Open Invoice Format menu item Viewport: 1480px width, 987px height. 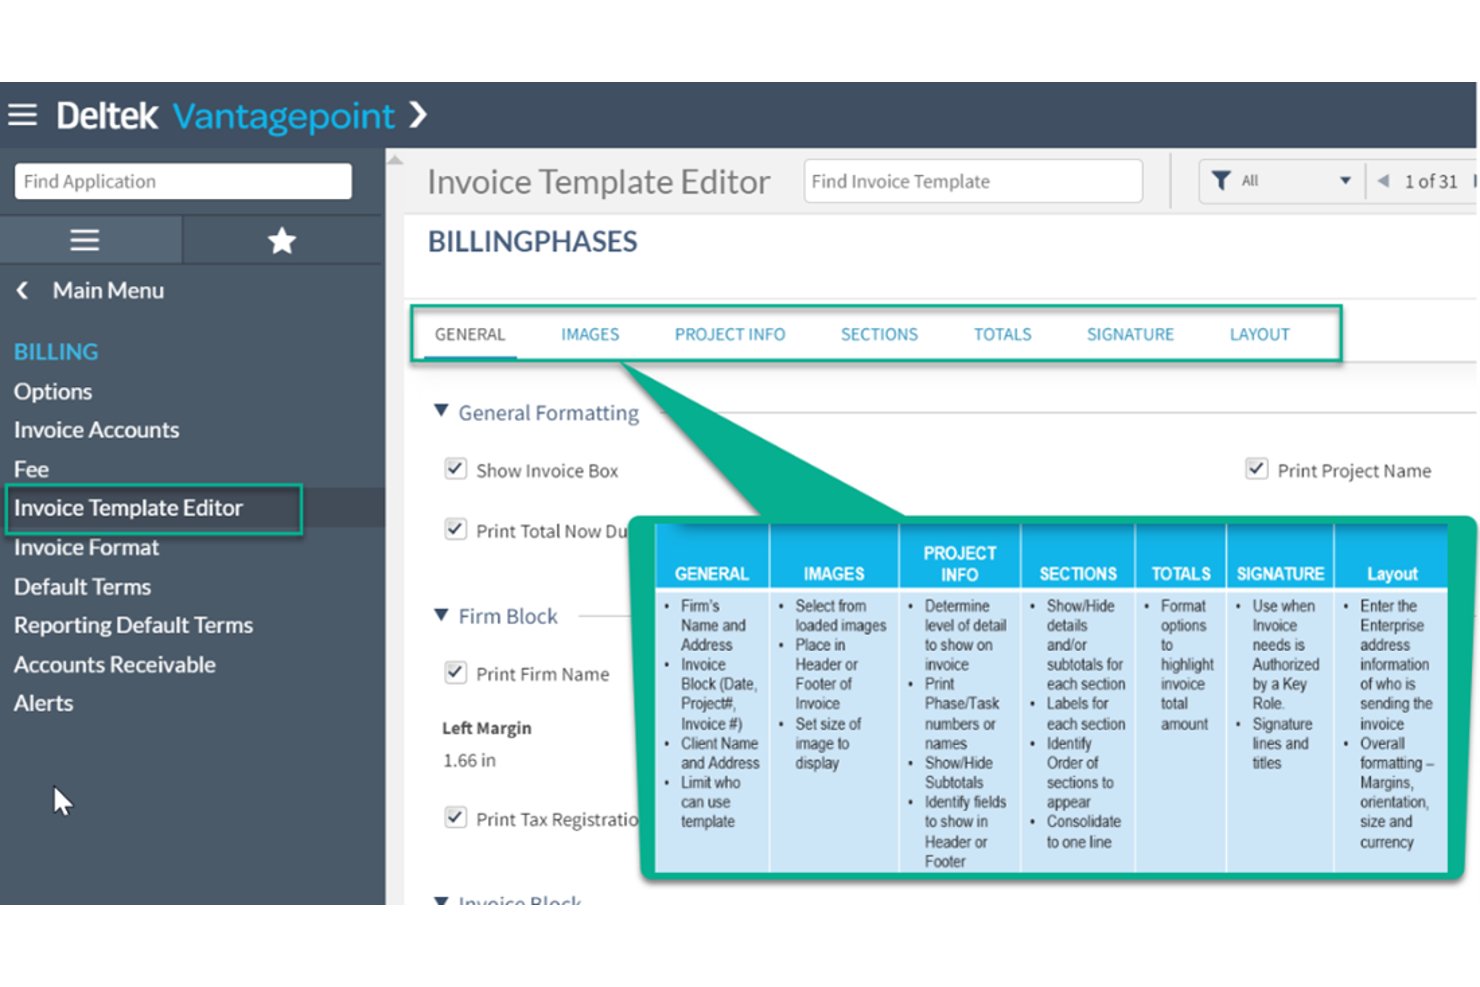coord(87,548)
